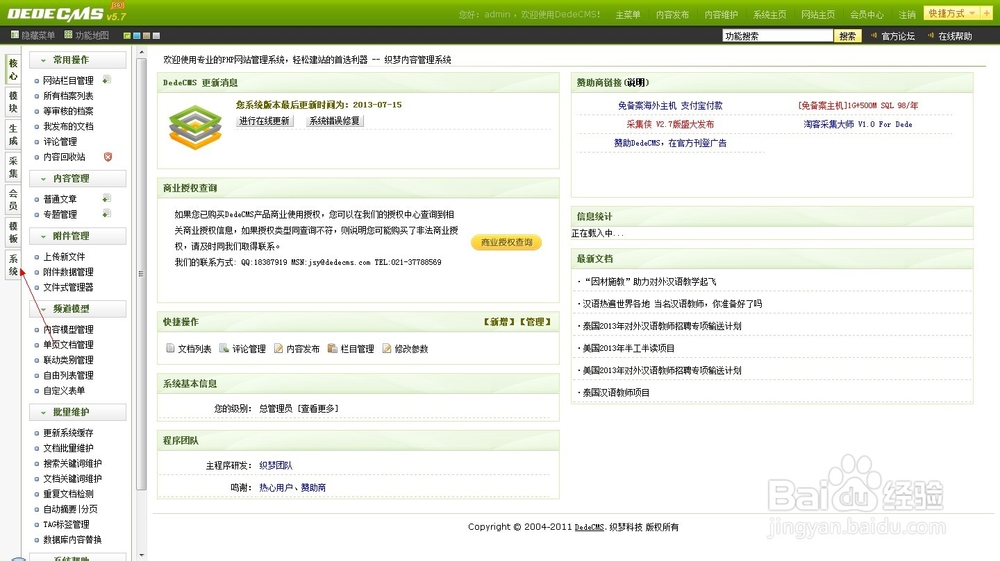
Task: Open 内容发布 in the top navigation
Action: (x=672, y=15)
